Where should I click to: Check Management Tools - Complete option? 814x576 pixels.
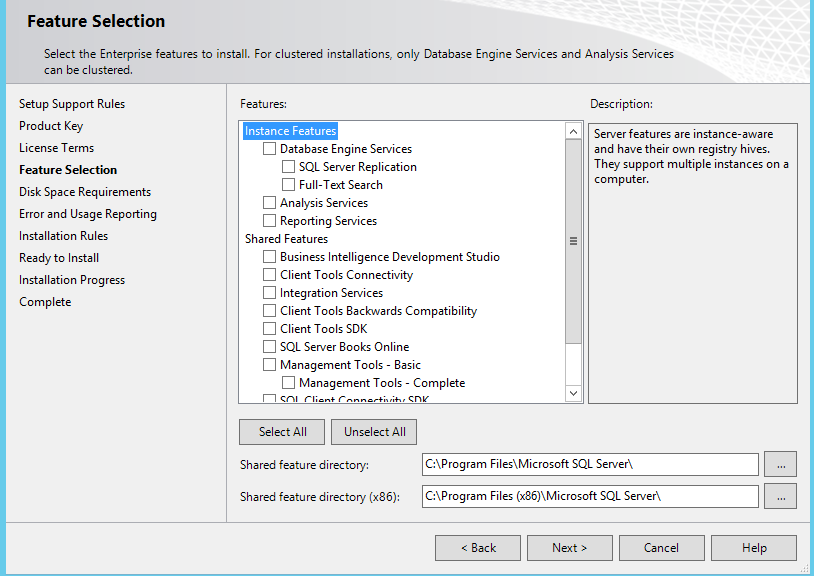click(288, 383)
